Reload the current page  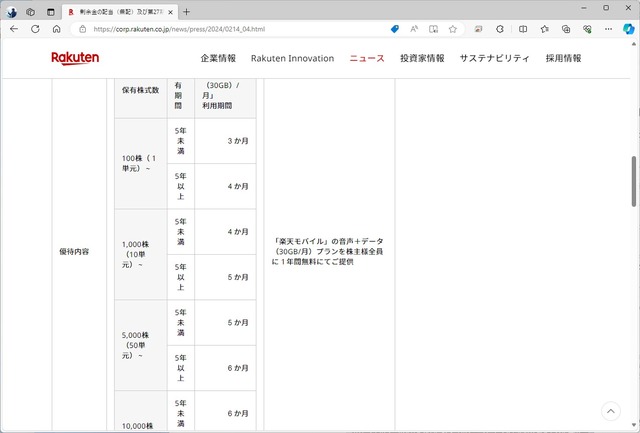click(36, 29)
